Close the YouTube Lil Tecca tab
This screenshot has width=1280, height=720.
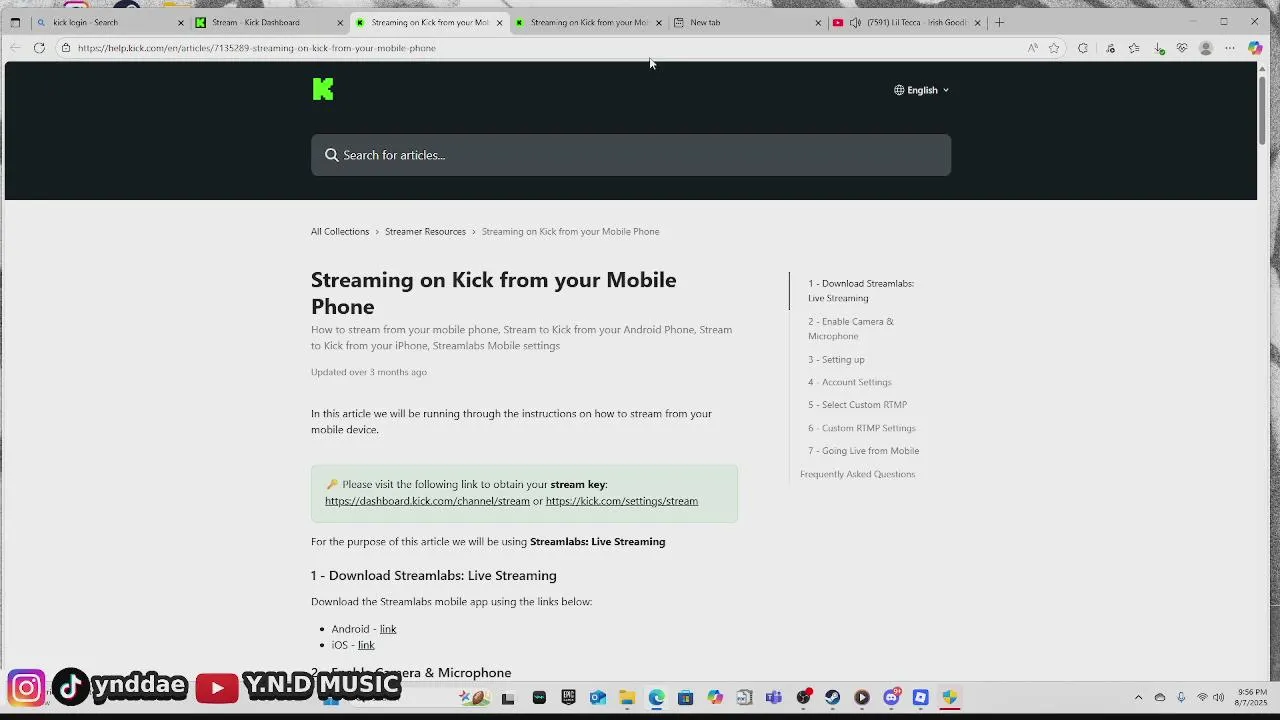pos(978,22)
